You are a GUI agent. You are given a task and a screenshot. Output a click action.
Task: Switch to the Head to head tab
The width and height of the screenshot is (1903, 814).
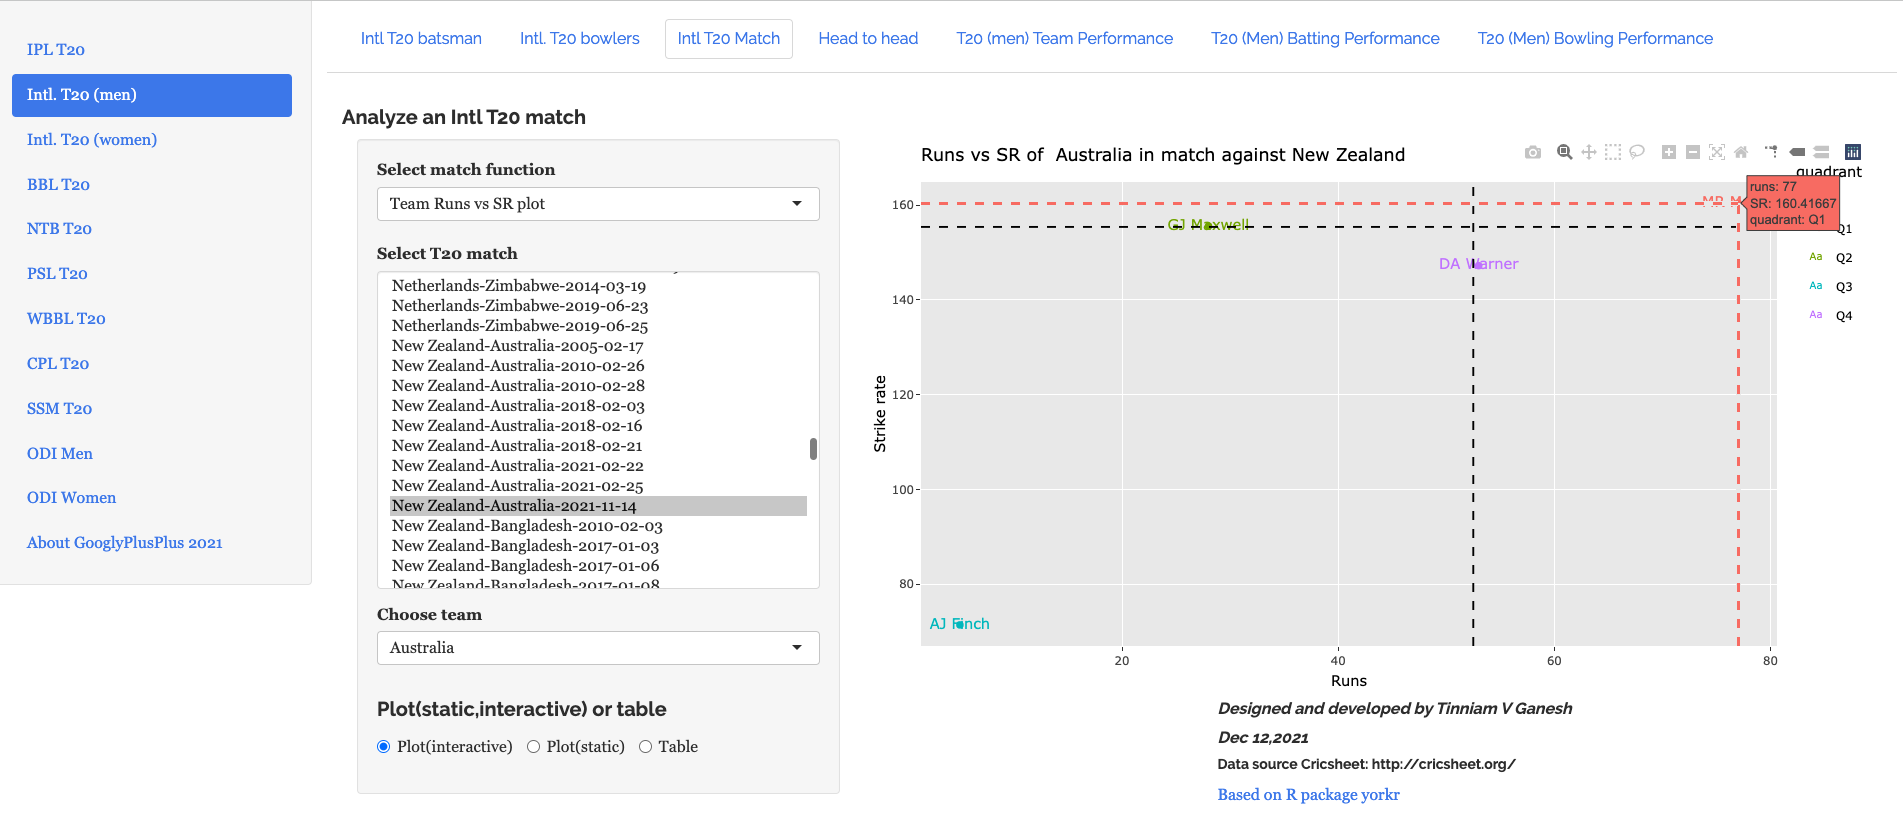(x=868, y=39)
